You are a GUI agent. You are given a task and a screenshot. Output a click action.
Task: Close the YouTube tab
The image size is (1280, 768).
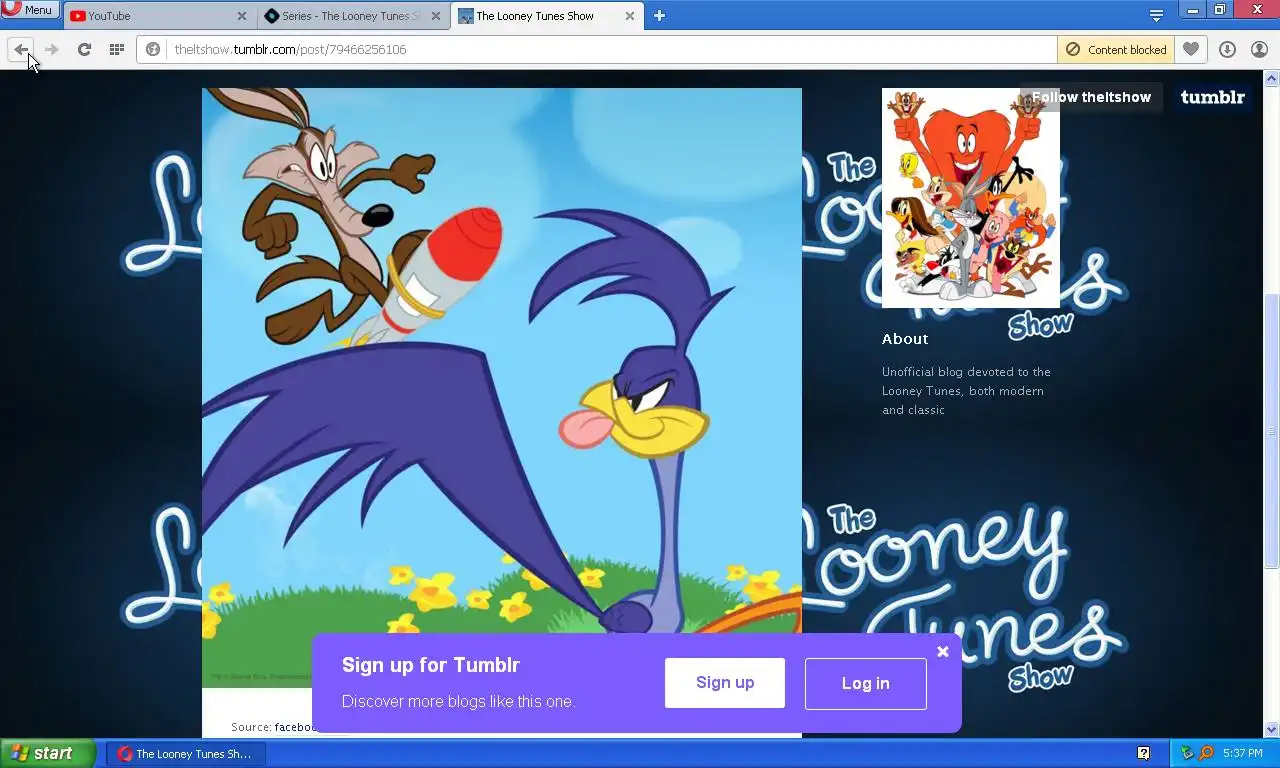click(242, 16)
